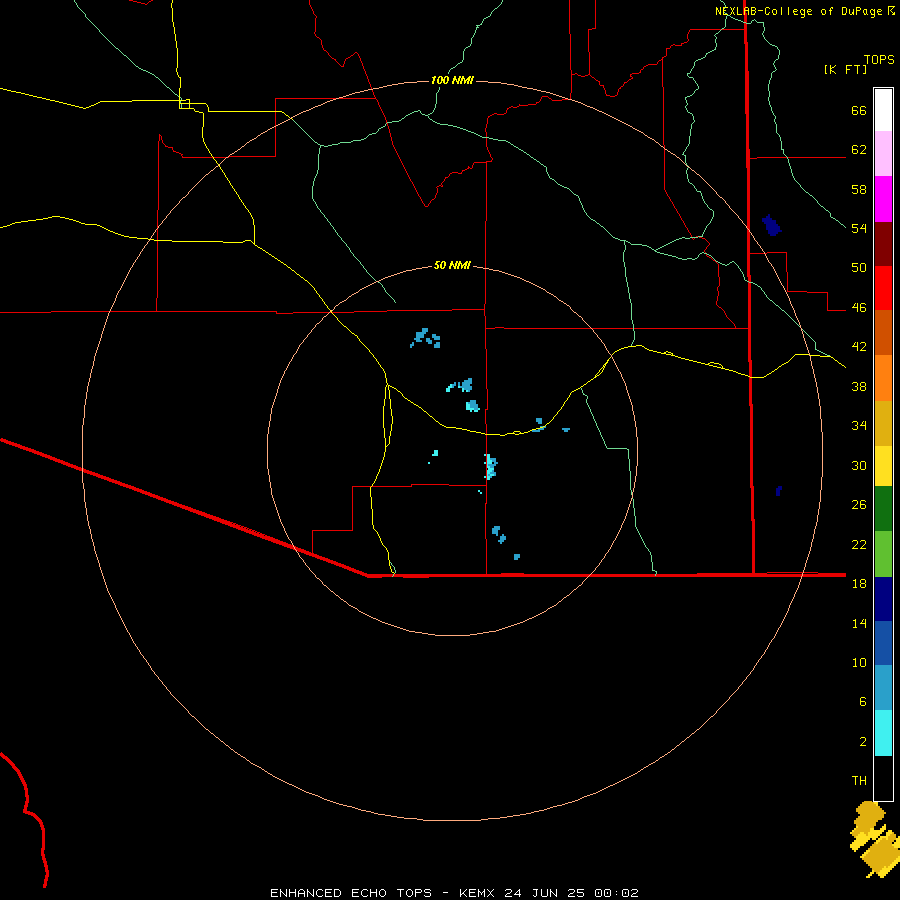This screenshot has width=900, height=900.
Task: Select the light blue legend swatch
Action: point(883,687)
